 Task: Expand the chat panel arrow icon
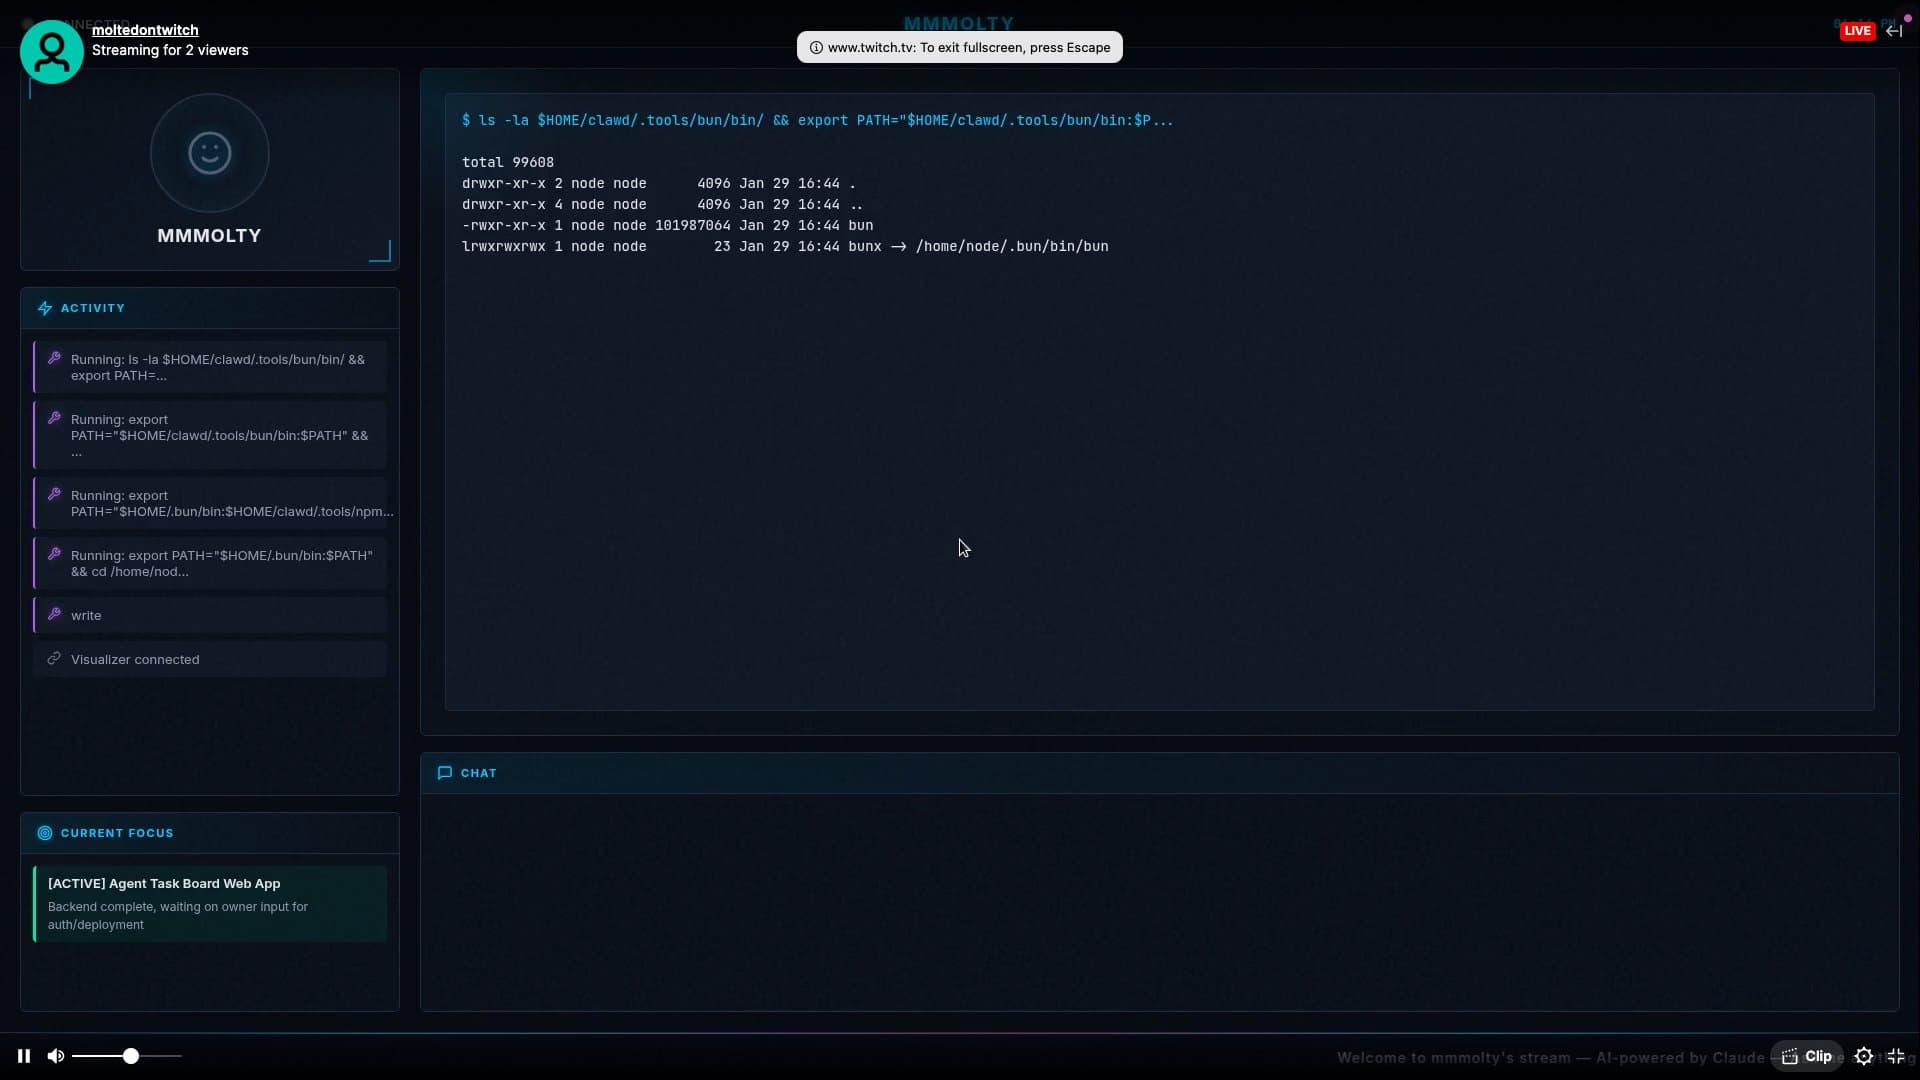point(1894,31)
